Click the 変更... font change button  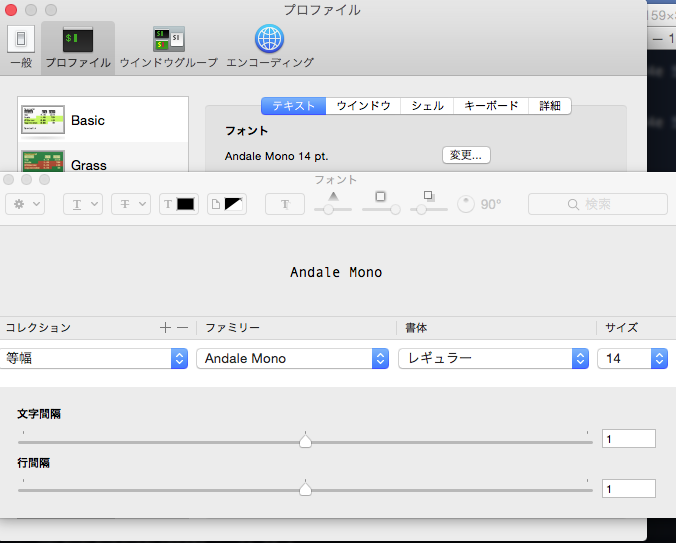click(465, 155)
